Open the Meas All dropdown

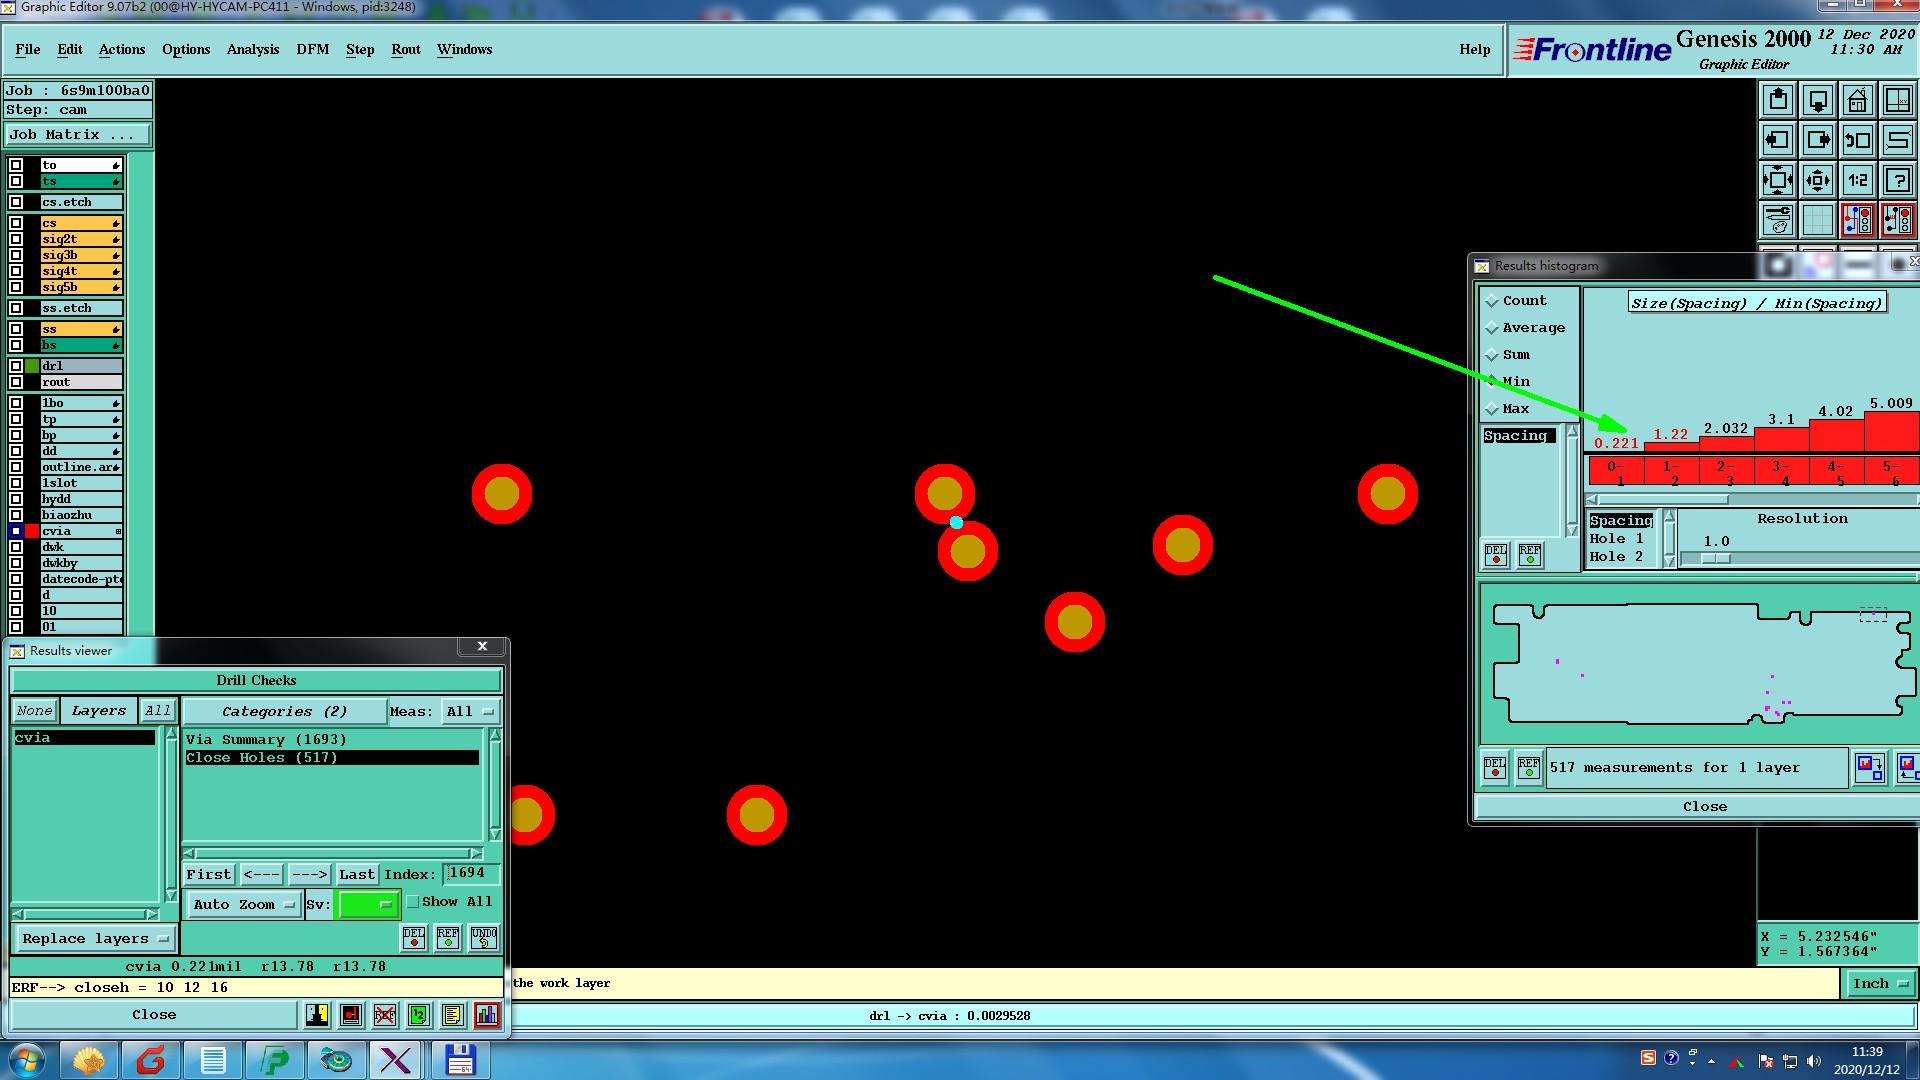pos(470,712)
